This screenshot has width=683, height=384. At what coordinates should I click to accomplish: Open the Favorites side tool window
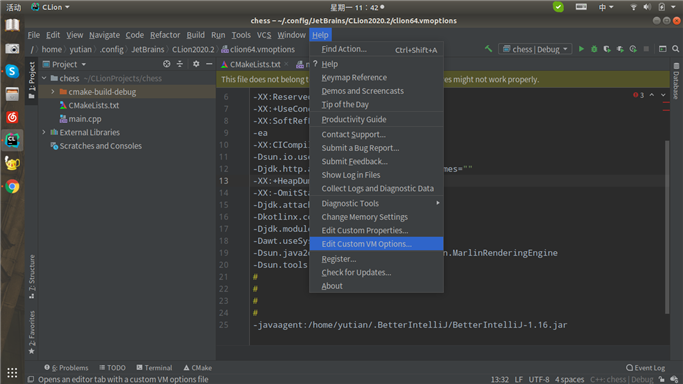pyautogui.click(x=32, y=332)
